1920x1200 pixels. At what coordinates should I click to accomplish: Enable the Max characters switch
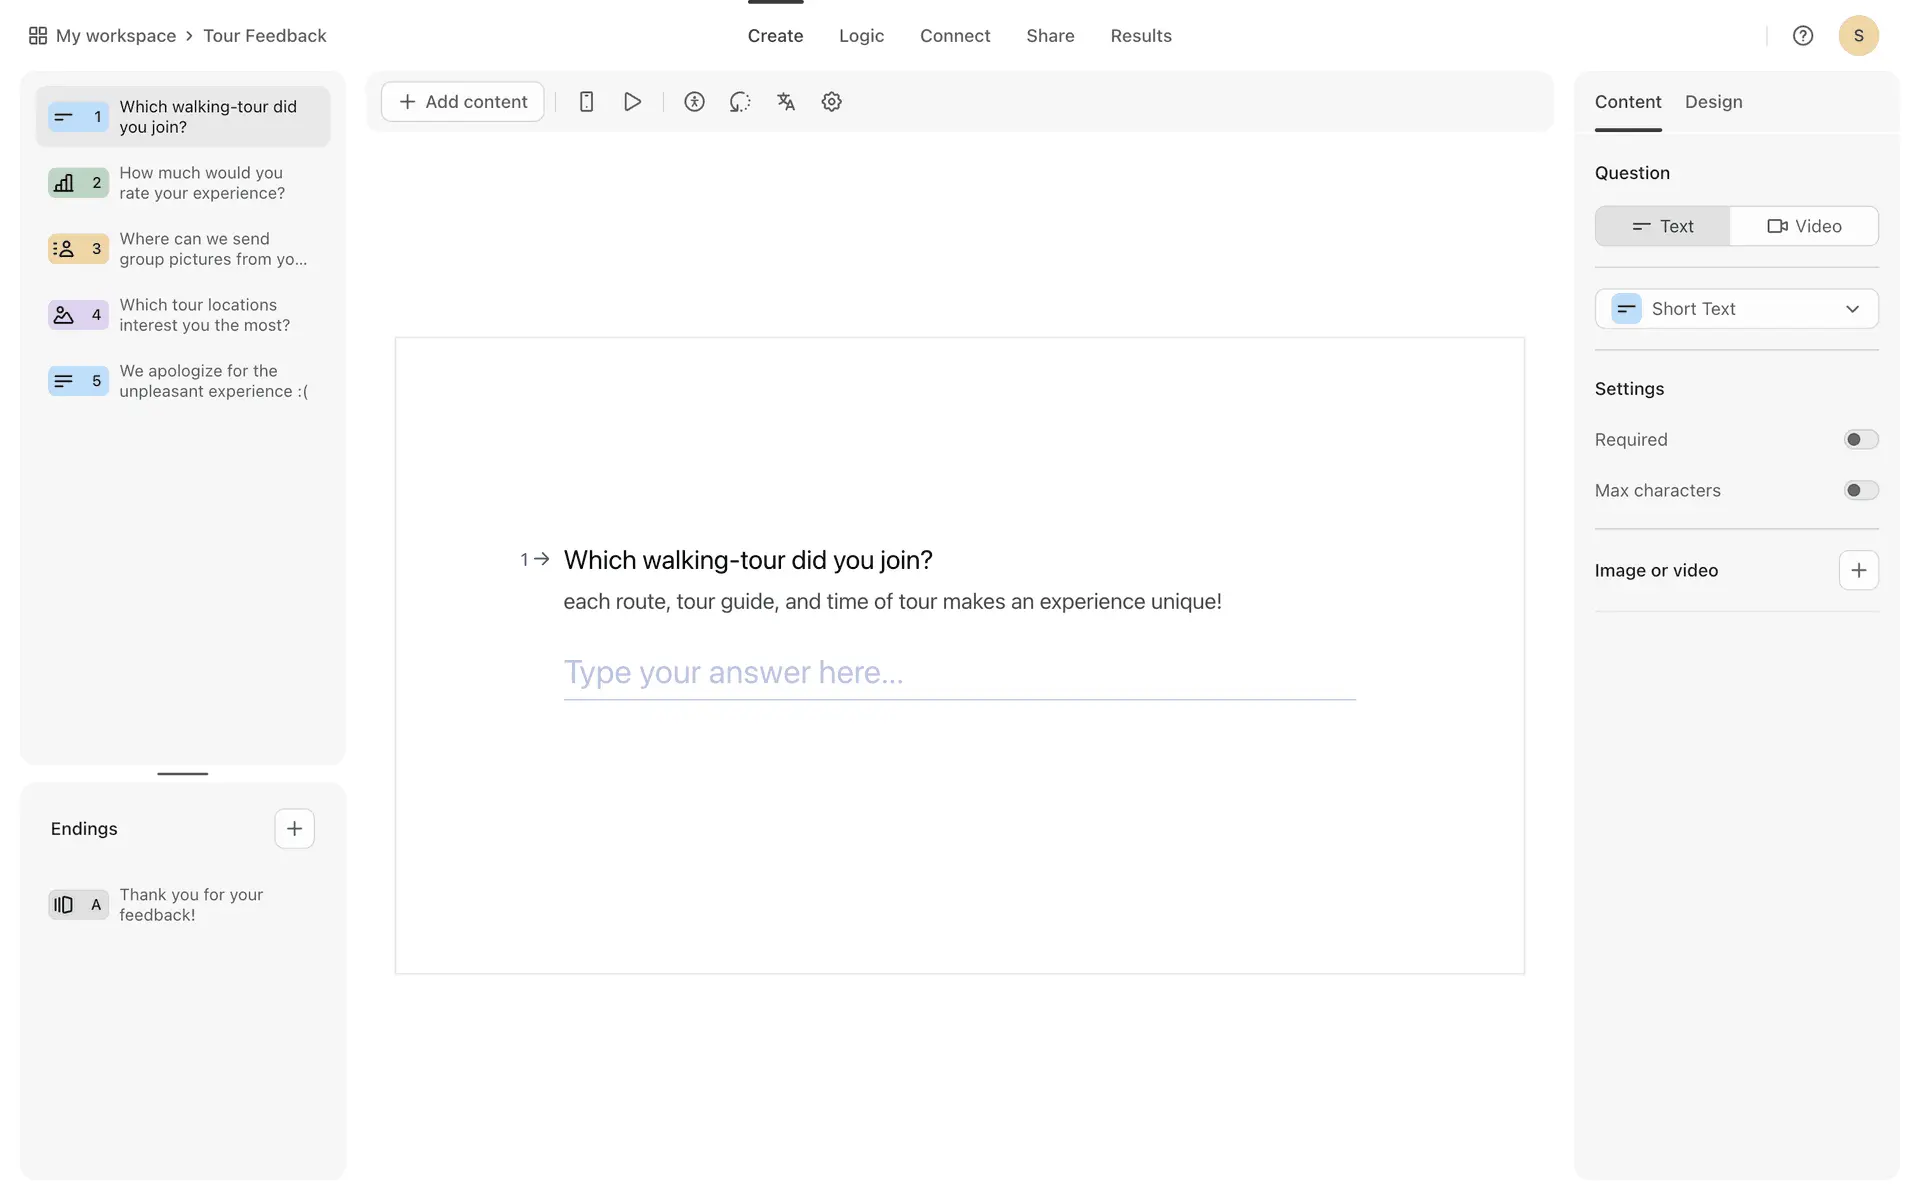[1860, 491]
